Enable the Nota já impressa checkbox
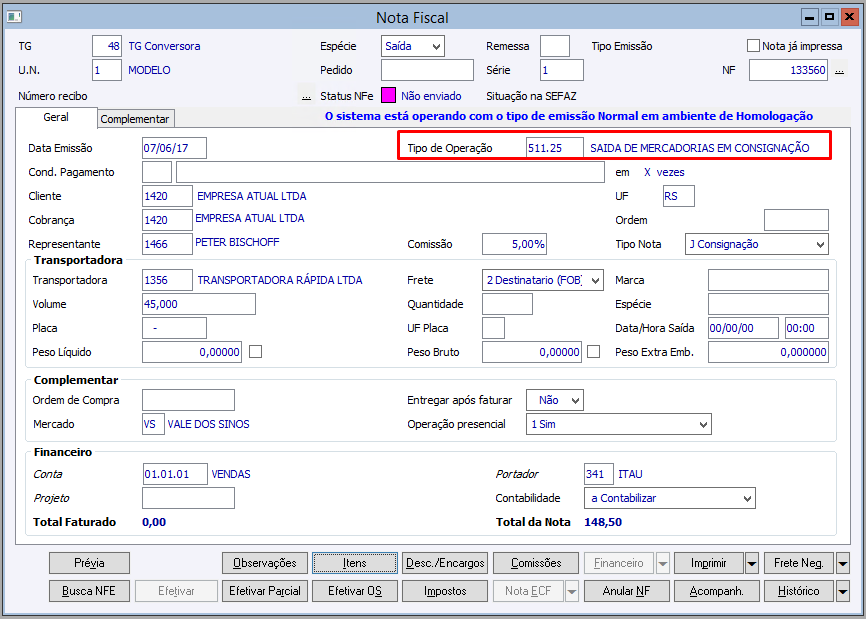This screenshot has height=619, width=866. (753, 46)
